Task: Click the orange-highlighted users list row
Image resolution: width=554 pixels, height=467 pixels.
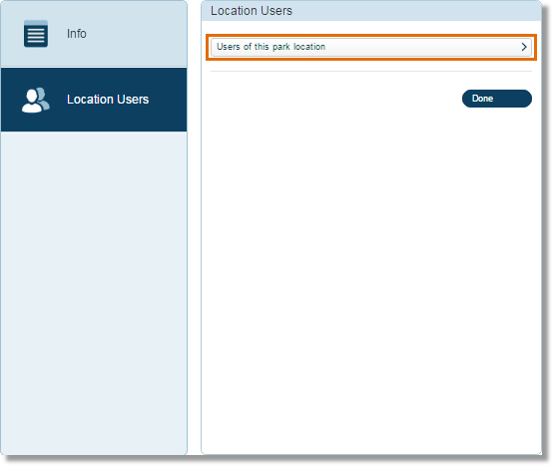Action: tap(371, 47)
